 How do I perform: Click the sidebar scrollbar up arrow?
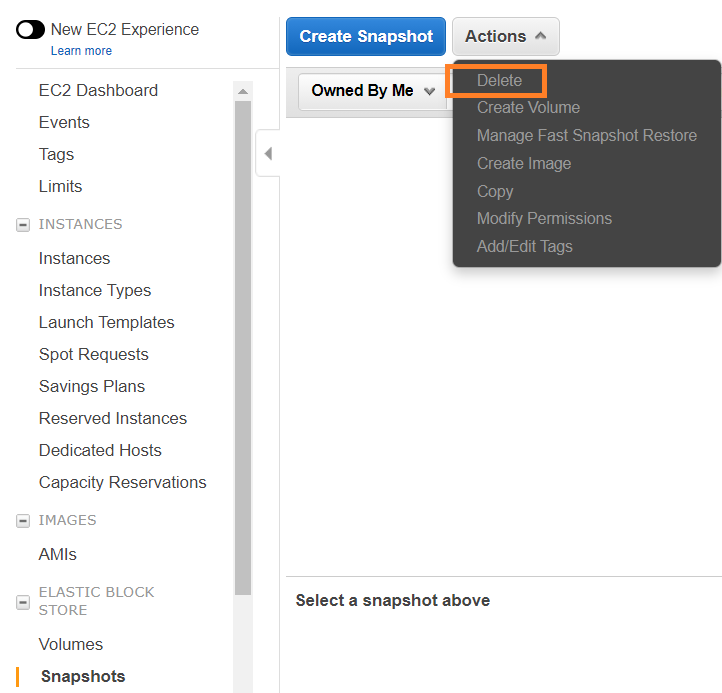pos(243,91)
